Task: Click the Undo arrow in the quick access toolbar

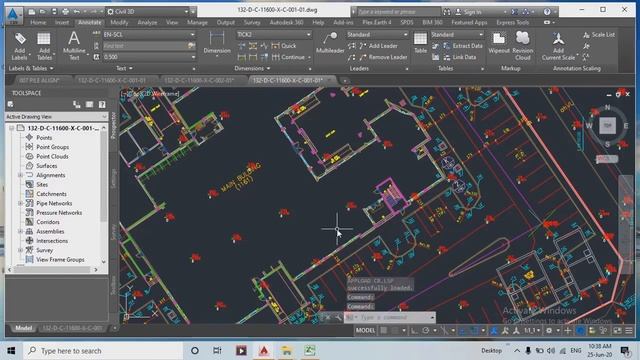Action: (76, 11)
